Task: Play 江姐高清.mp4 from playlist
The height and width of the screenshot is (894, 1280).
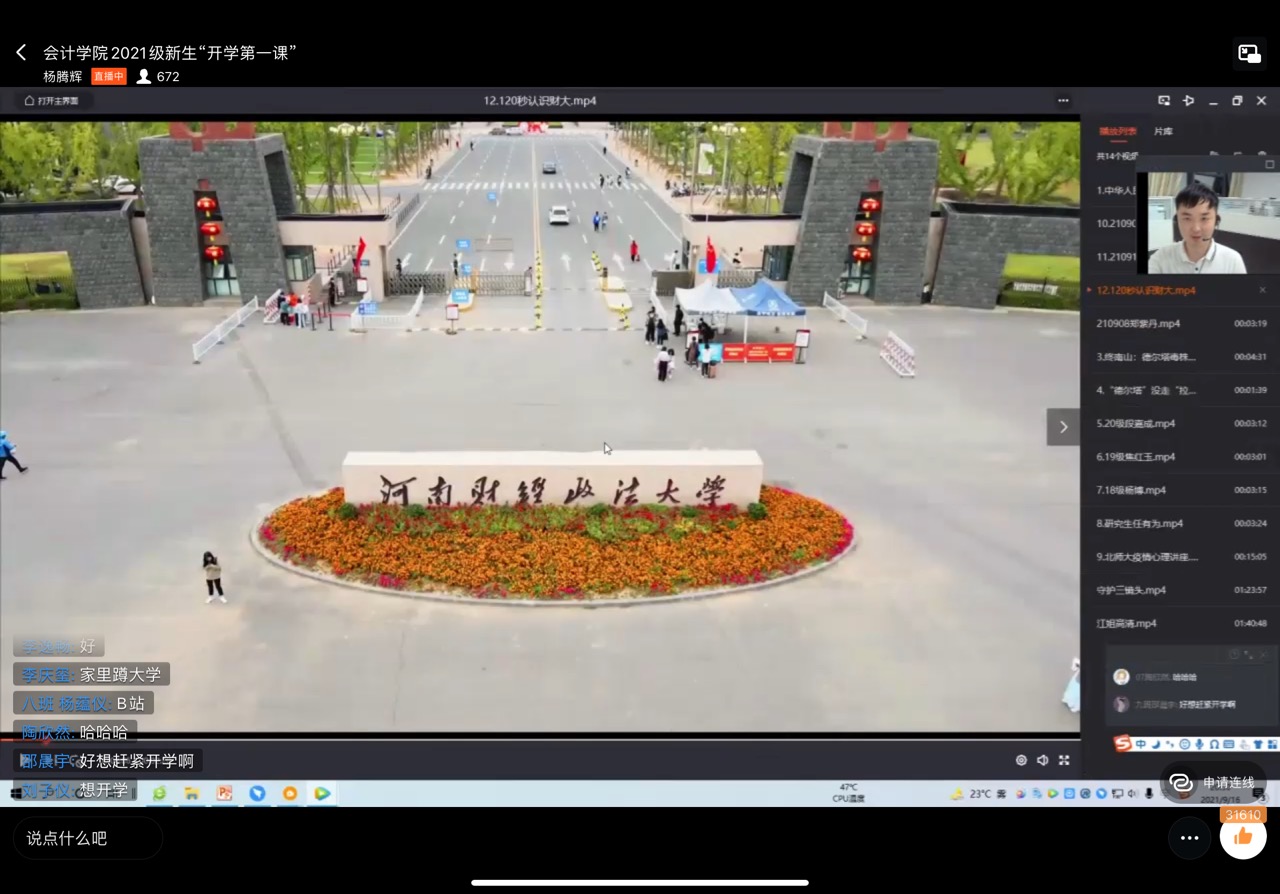Action: (x=1180, y=623)
